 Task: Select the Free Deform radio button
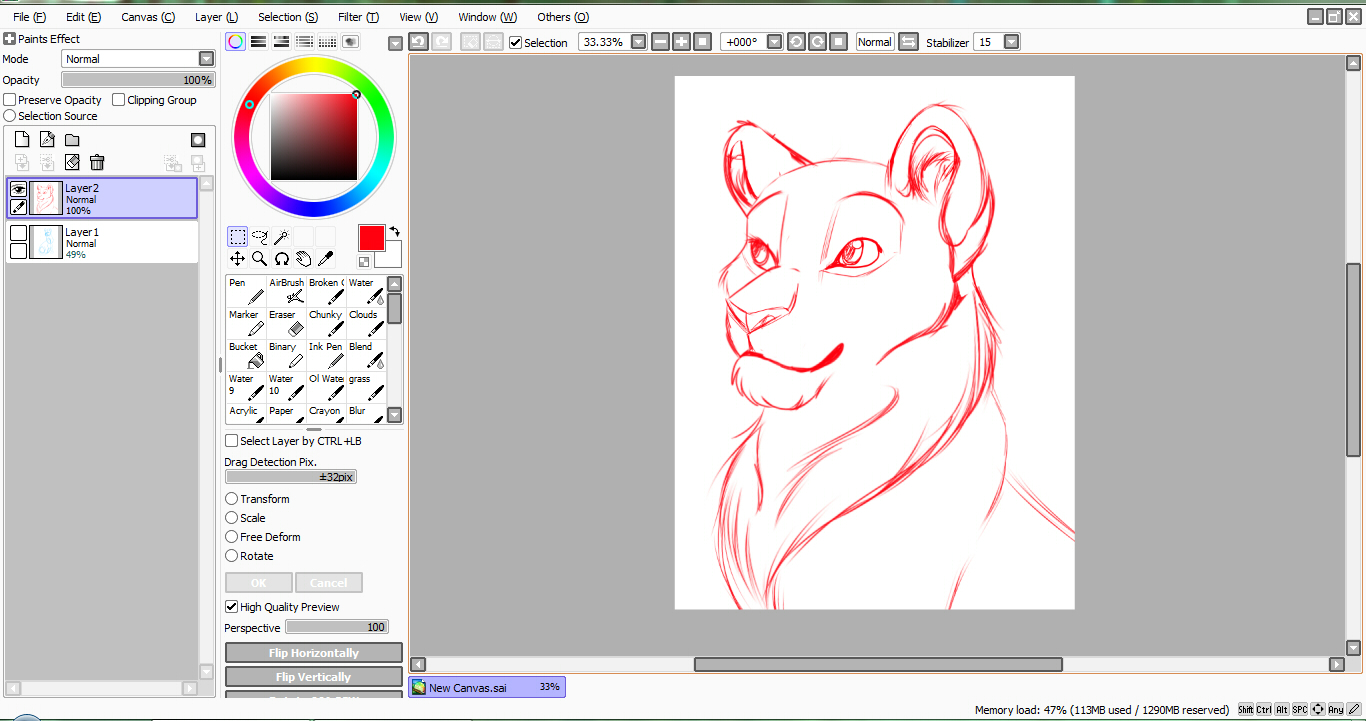232,537
